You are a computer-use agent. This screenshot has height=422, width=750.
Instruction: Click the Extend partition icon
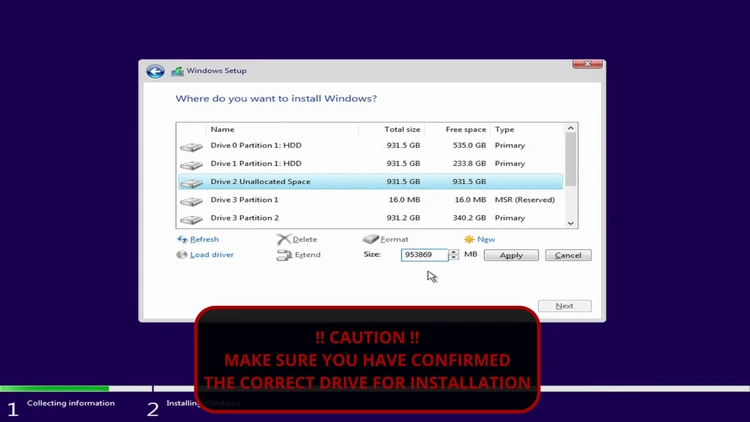[284, 255]
